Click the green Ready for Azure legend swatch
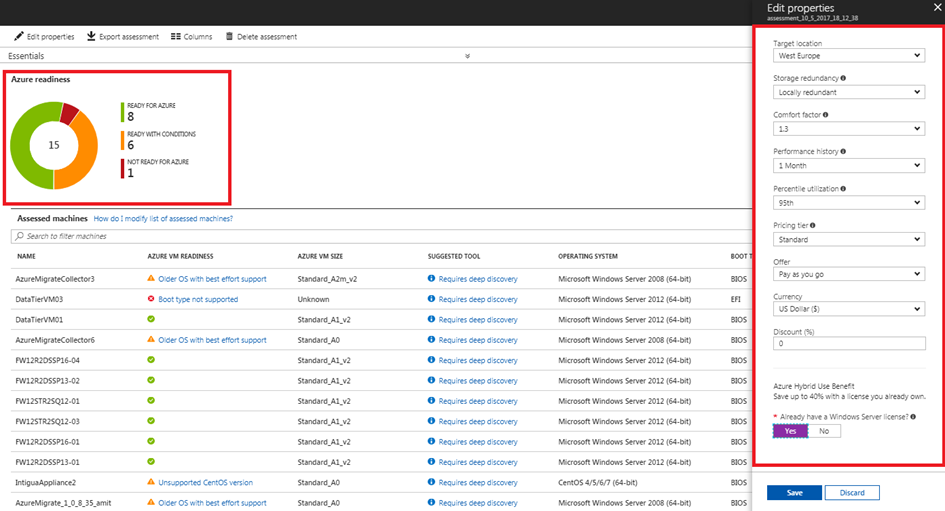945x511 pixels. [123, 112]
